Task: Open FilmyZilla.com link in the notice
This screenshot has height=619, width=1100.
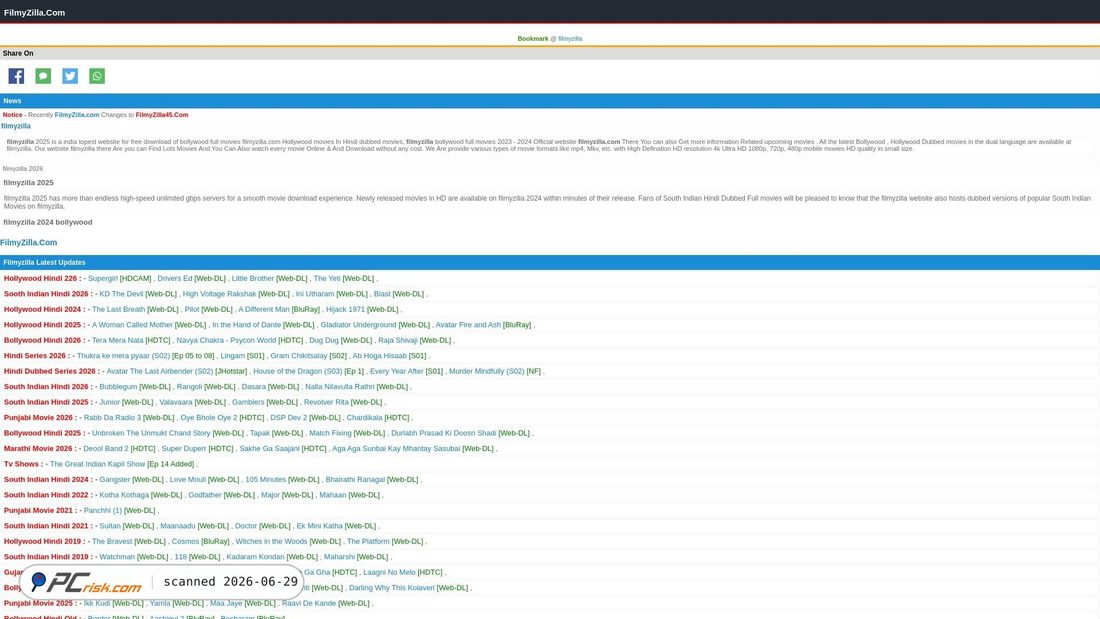Action: [76, 114]
